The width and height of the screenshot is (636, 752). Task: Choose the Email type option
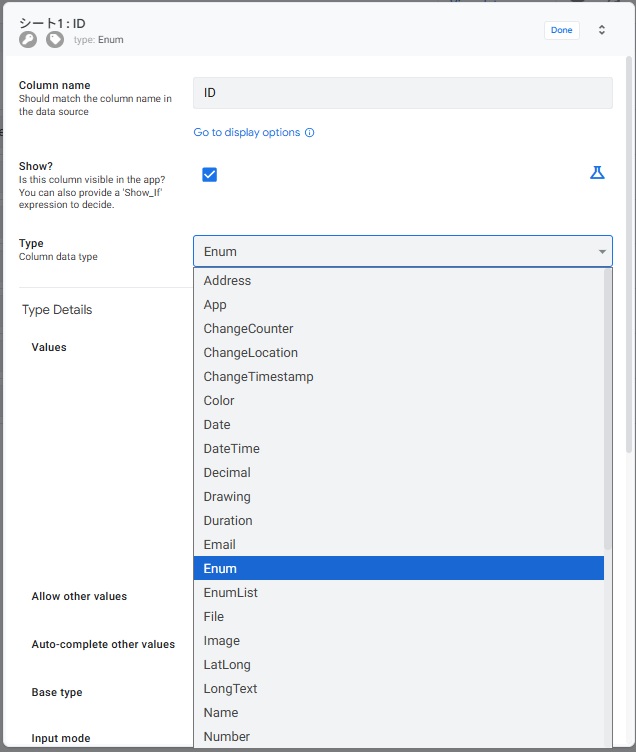pyautogui.click(x=220, y=545)
